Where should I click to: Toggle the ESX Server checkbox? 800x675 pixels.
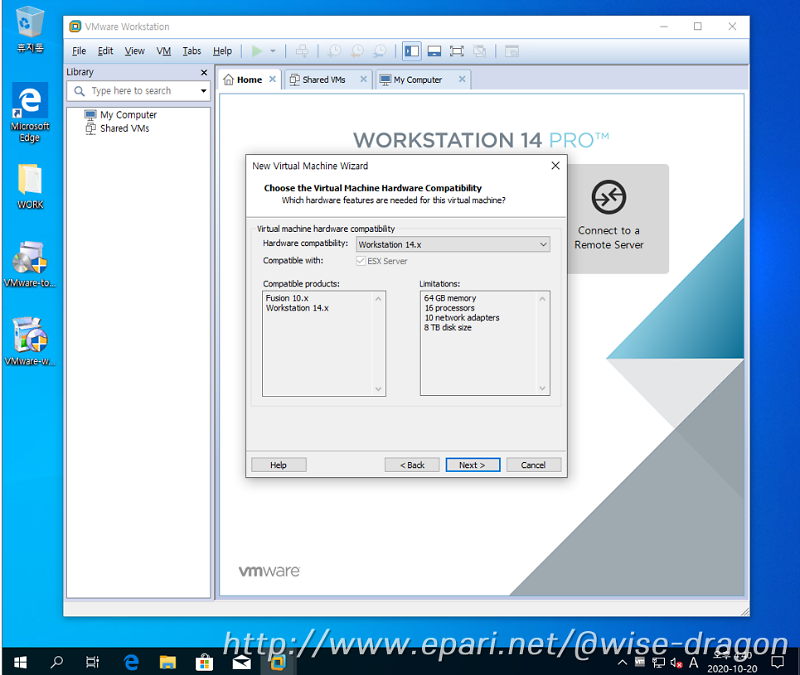(361, 261)
